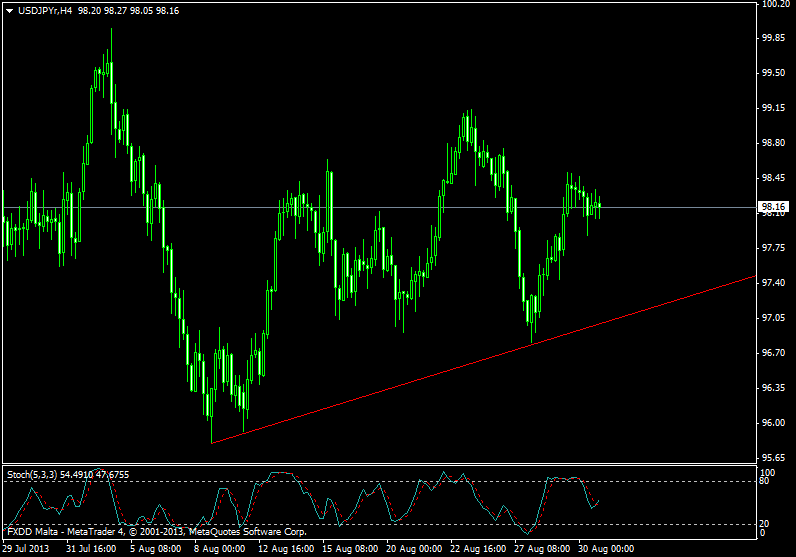Select the 96.70 price axis label
The image size is (796, 557).
coord(774,353)
